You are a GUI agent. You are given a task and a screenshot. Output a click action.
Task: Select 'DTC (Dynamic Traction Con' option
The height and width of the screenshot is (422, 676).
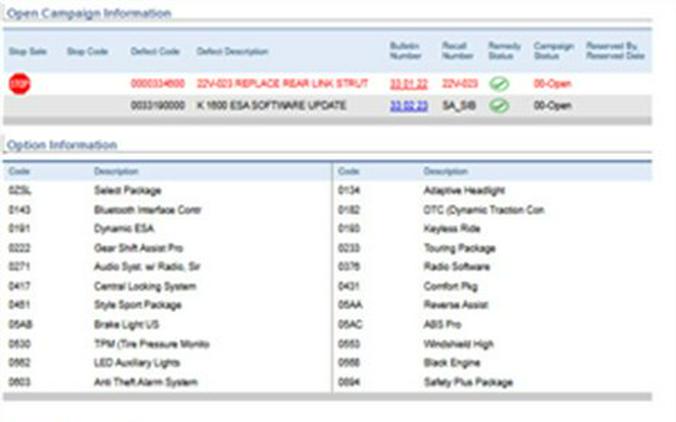(484, 210)
